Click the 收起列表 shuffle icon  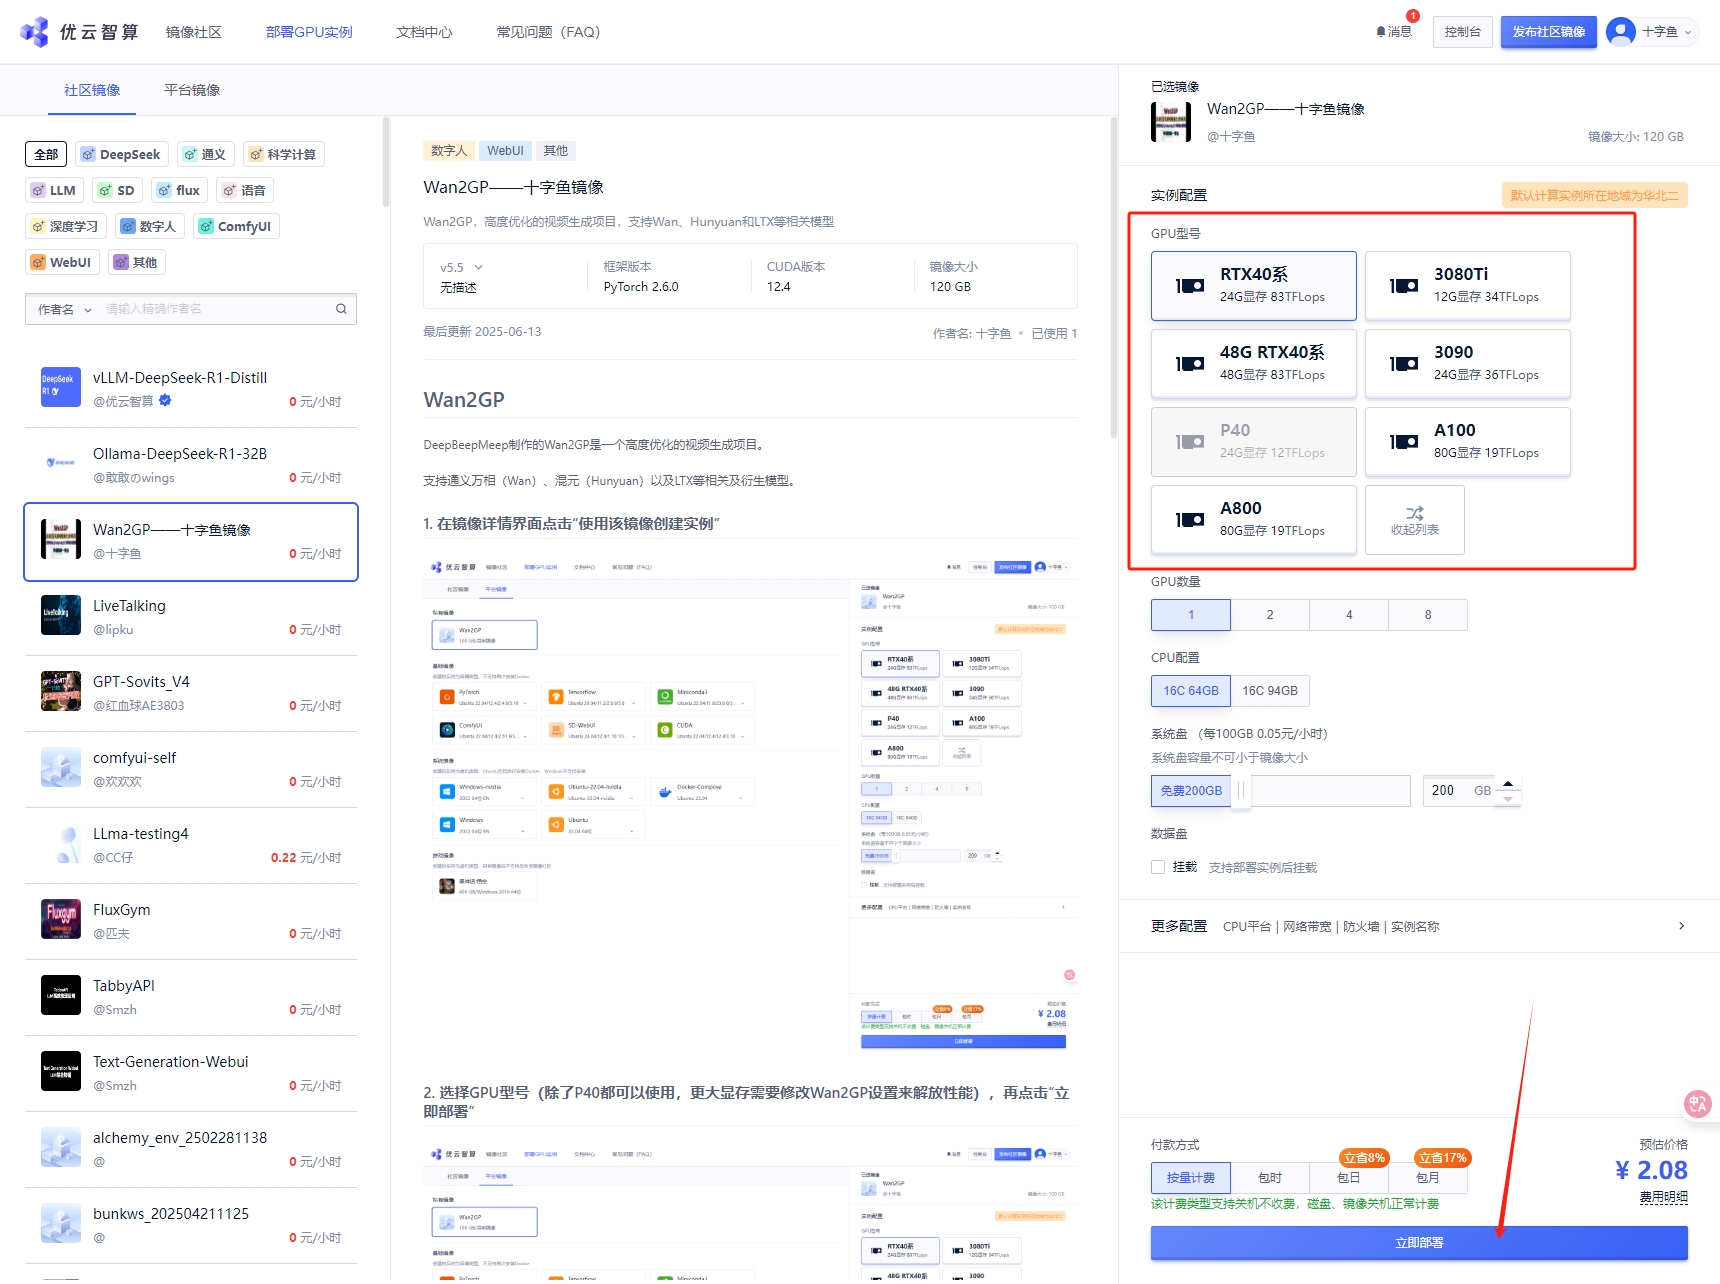[1414, 513]
